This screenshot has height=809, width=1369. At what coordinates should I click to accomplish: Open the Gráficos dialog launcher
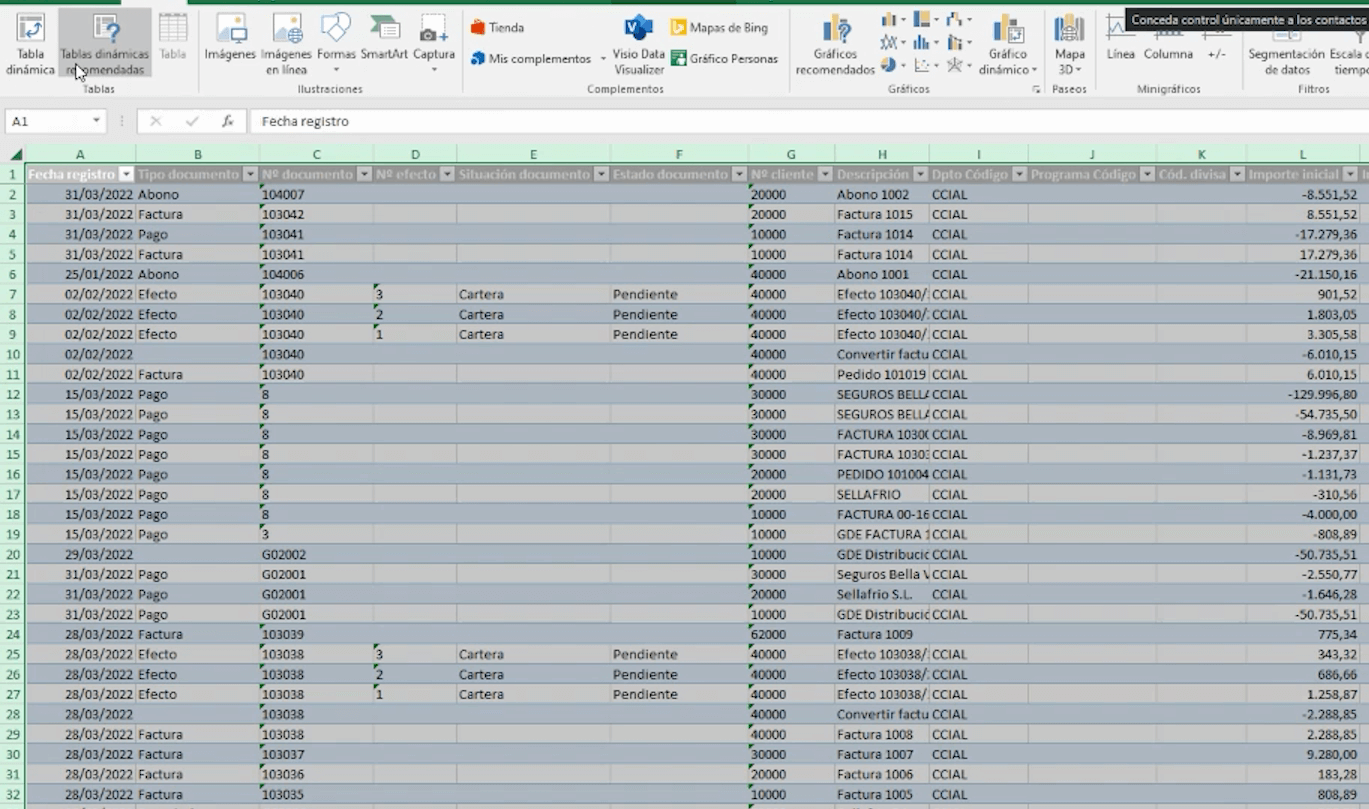point(1036,90)
